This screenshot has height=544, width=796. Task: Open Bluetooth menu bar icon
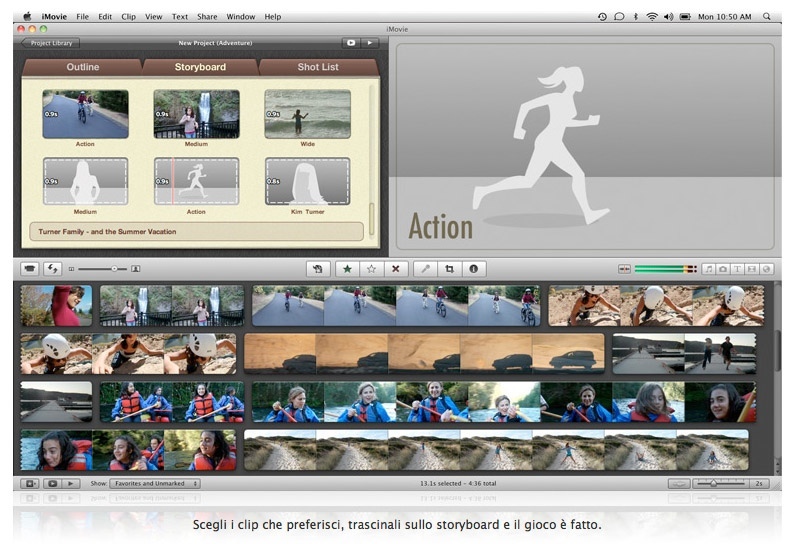click(x=636, y=16)
